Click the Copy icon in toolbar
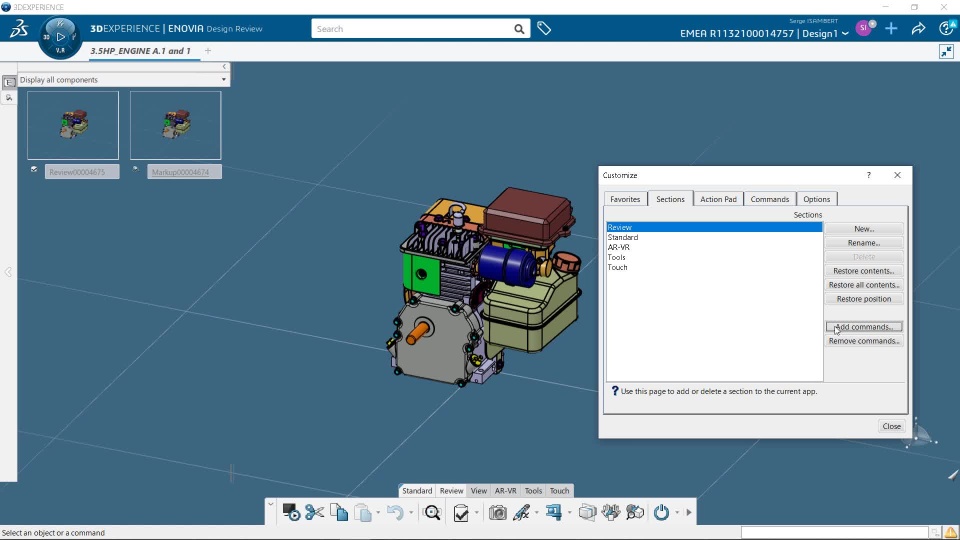The image size is (960, 540). [x=339, y=512]
